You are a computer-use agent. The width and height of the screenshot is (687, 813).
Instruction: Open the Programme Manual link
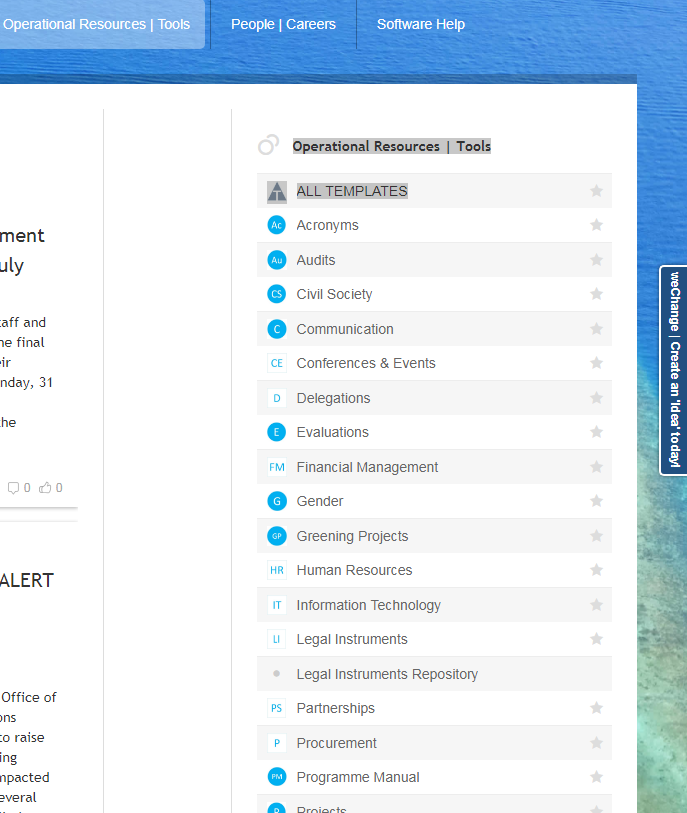click(358, 777)
